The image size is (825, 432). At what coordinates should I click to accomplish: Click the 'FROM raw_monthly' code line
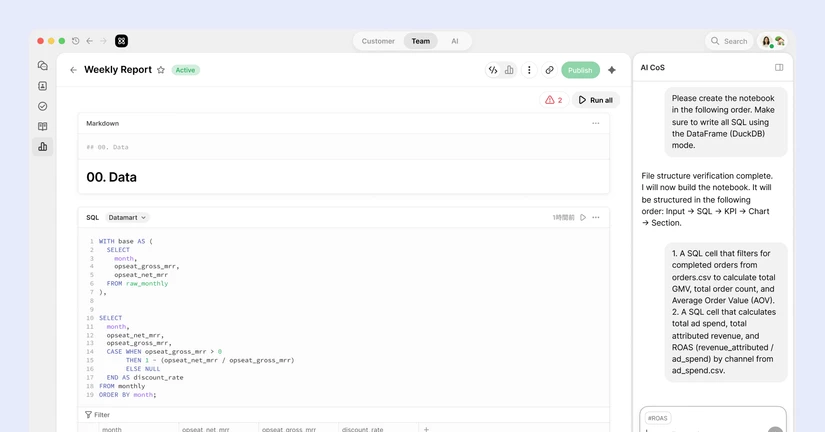137,283
